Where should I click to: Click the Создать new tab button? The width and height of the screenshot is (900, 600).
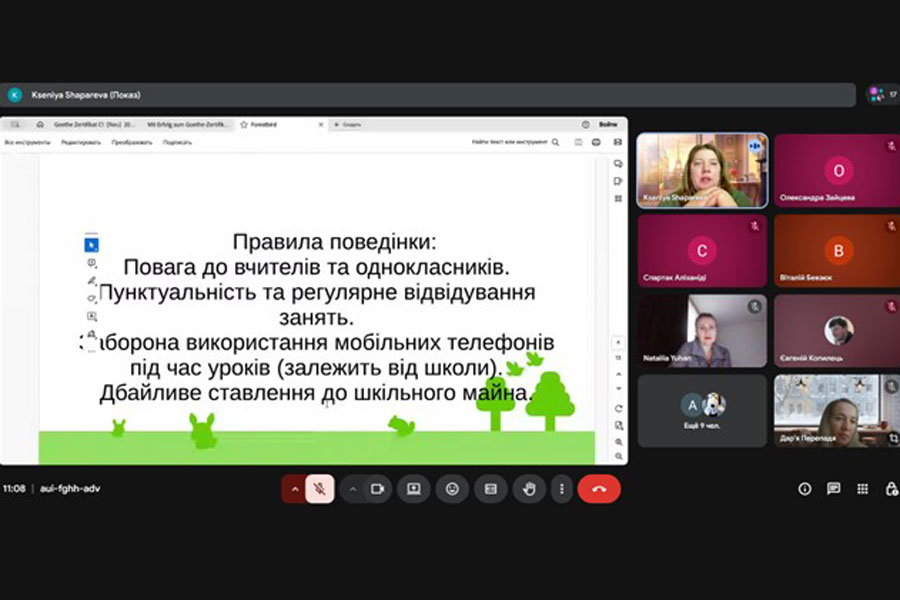348,125
